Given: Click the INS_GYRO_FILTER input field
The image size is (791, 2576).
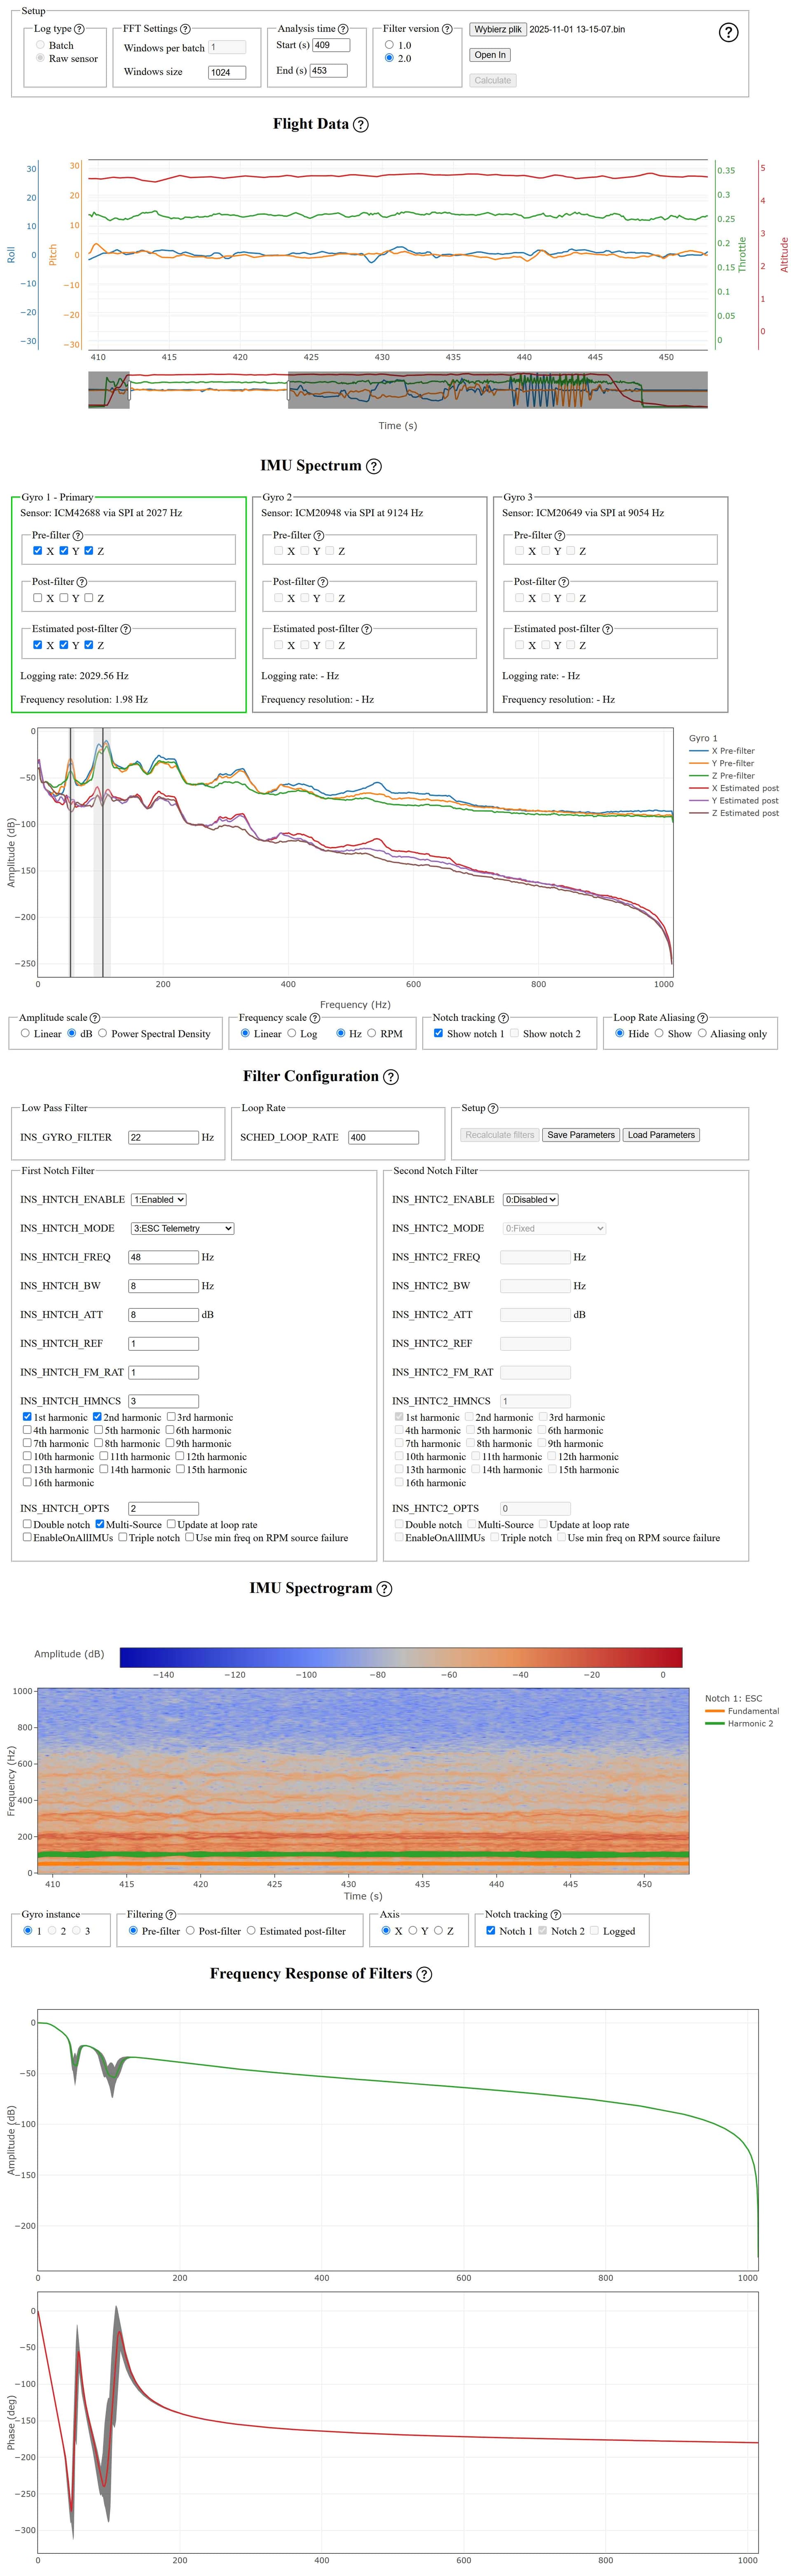Looking at the screenshot, I should [x=163, y=1137].
